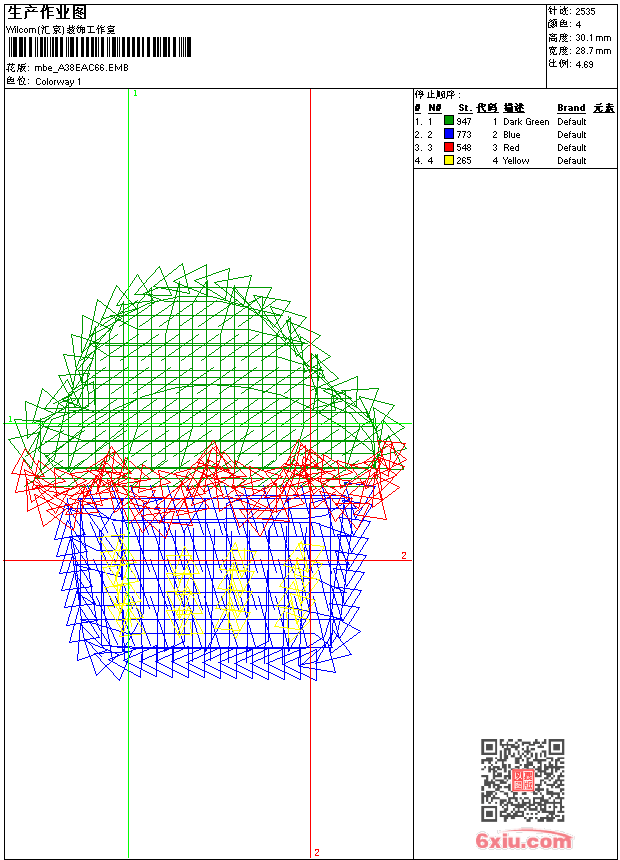Click the QR code image

pos(523,780)
